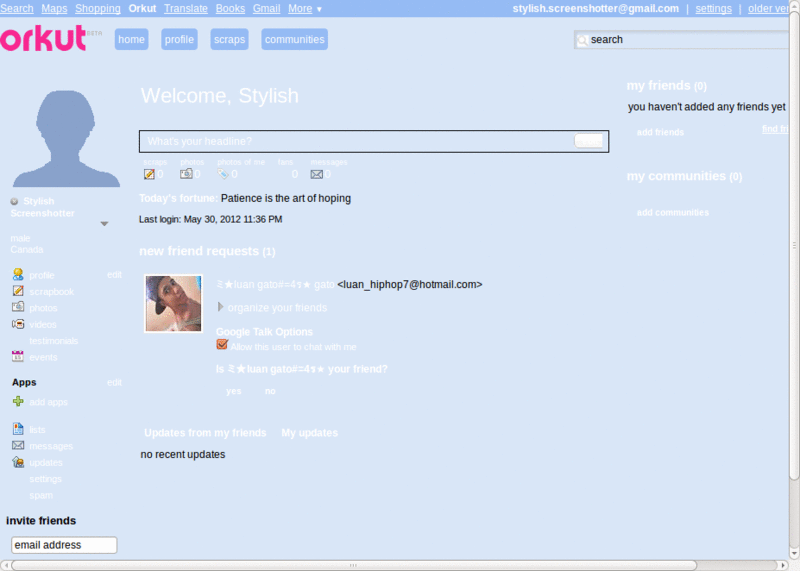Open the events calendar icon
Image resolution: width=800 pixels, height=571 pixels.
[18, 356]
